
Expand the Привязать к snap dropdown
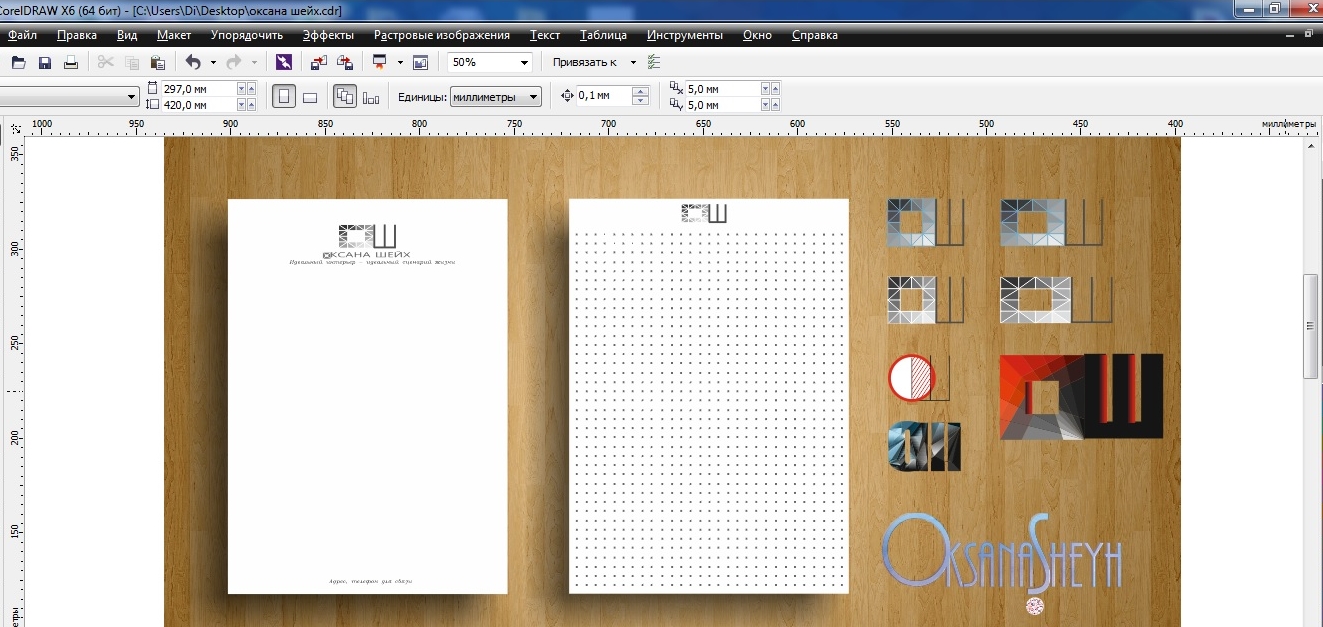point(633,63)
